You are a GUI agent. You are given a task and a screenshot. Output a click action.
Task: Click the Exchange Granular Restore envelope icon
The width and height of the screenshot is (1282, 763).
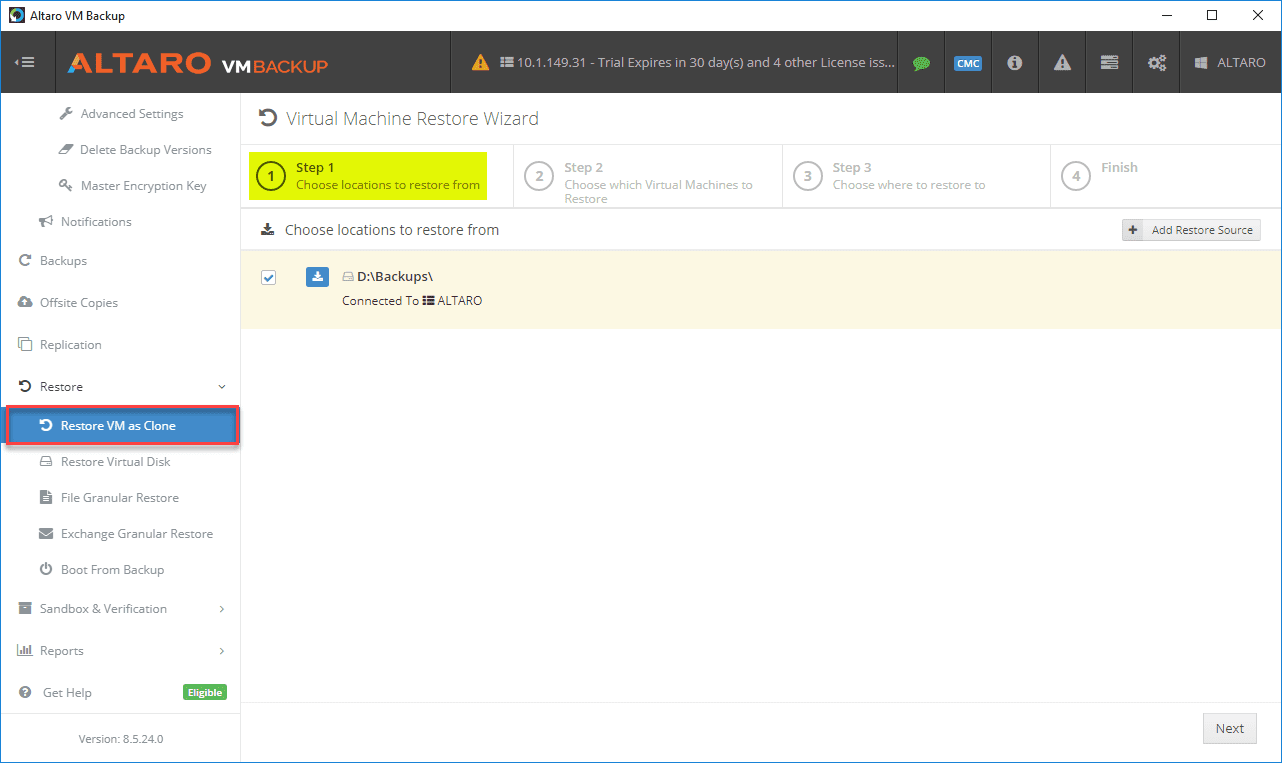pos(46,534)
